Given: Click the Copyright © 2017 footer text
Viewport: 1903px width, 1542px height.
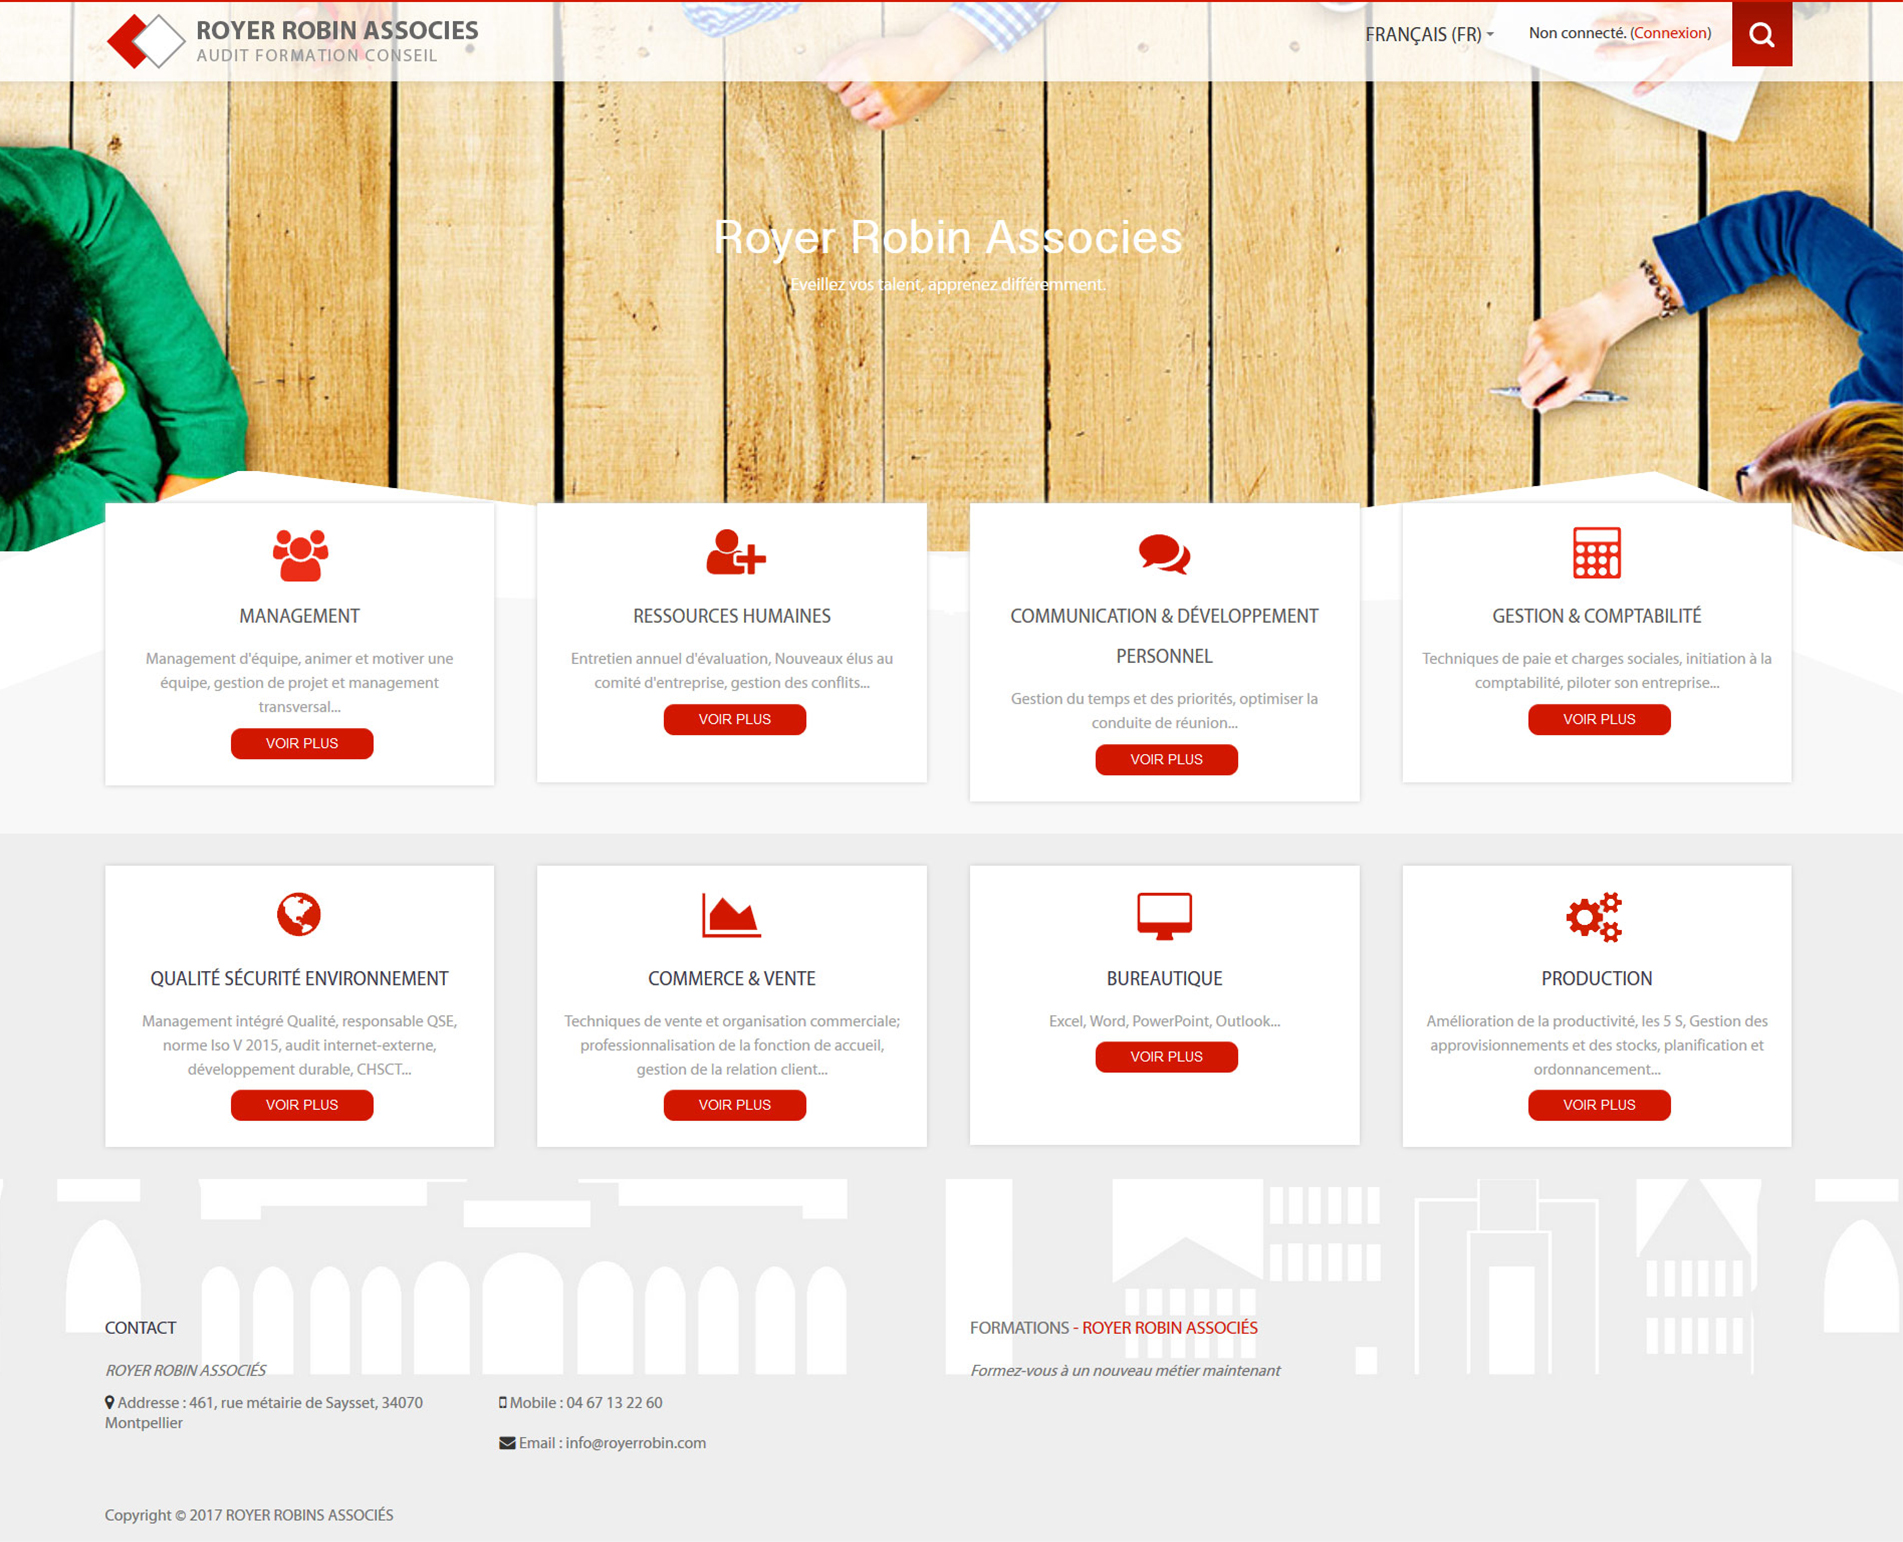Looking at the screenshot, I should (249, 1515).
